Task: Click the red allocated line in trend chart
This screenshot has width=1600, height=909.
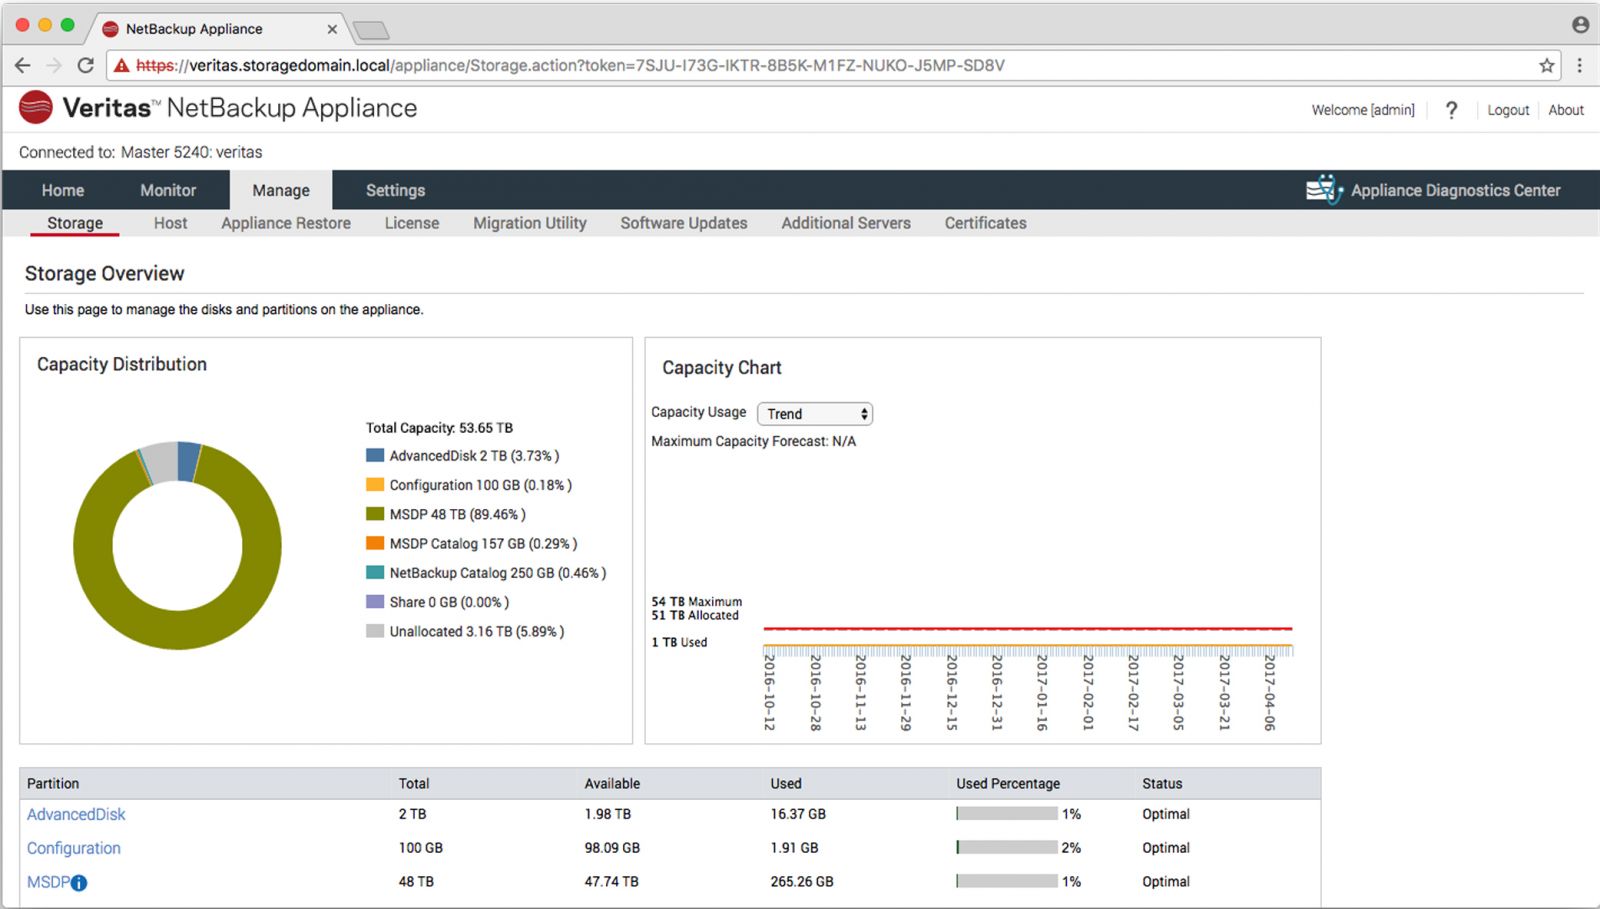Action: point(1028,629)
